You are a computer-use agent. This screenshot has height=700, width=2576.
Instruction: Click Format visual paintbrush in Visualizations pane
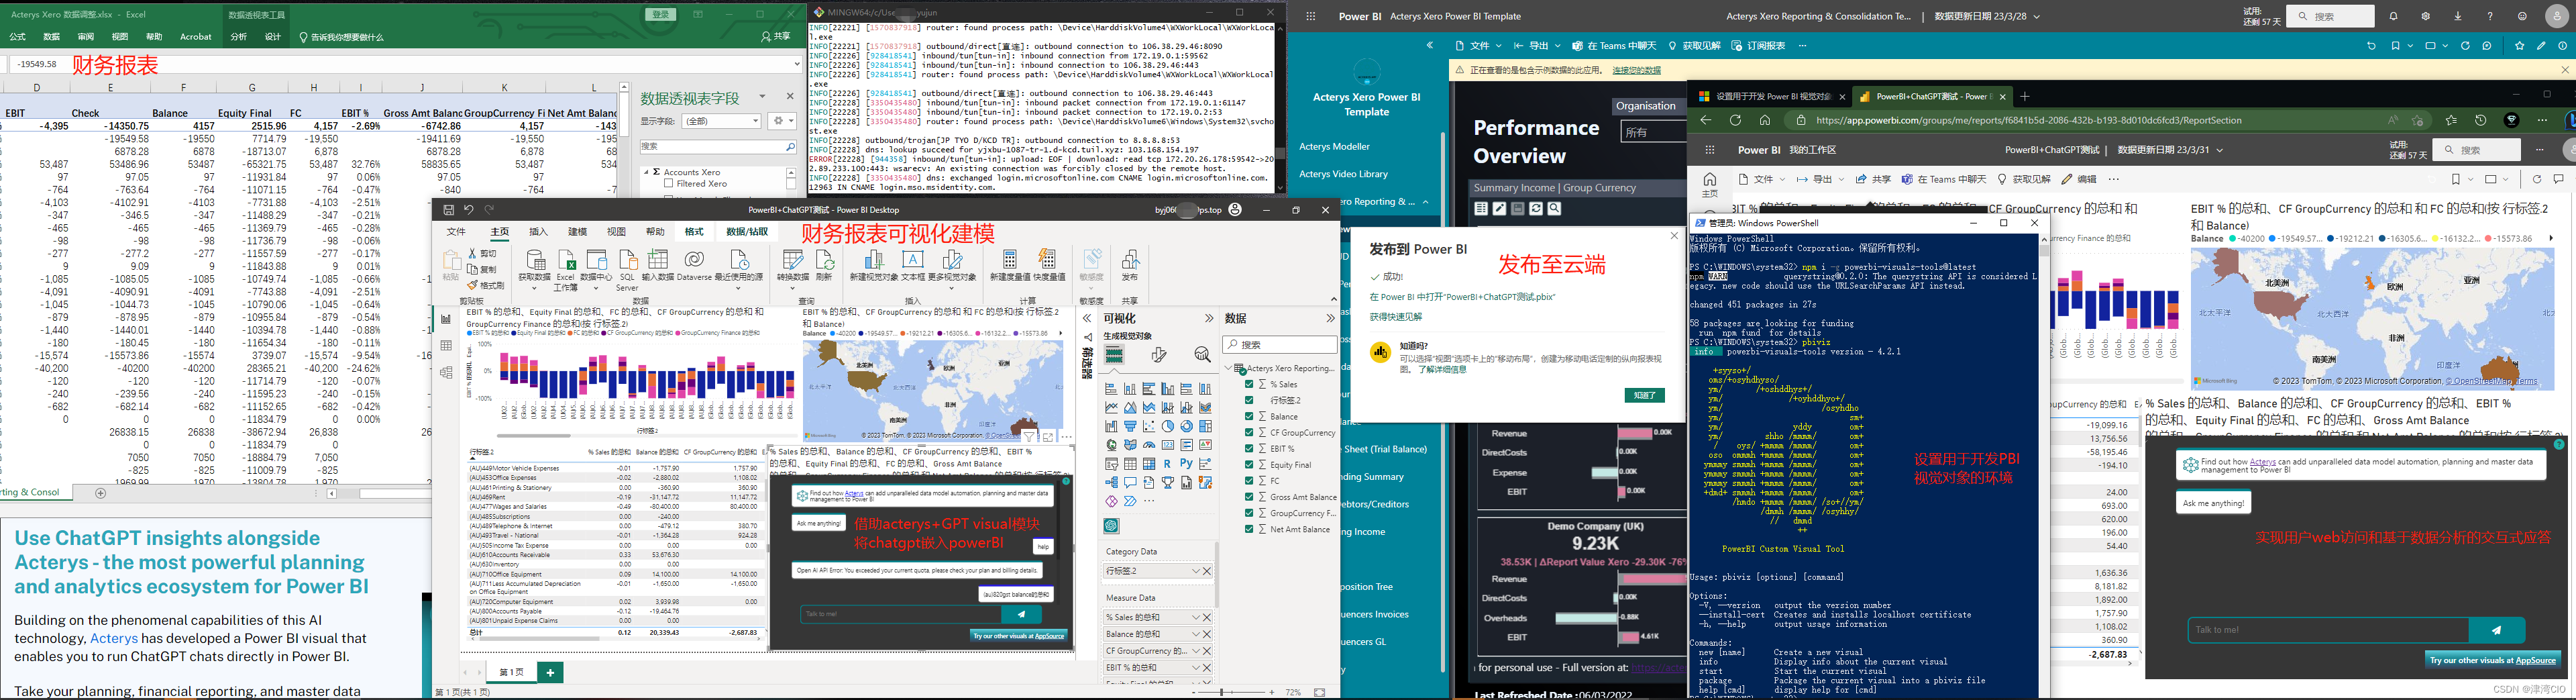(x=1159, y=355)
